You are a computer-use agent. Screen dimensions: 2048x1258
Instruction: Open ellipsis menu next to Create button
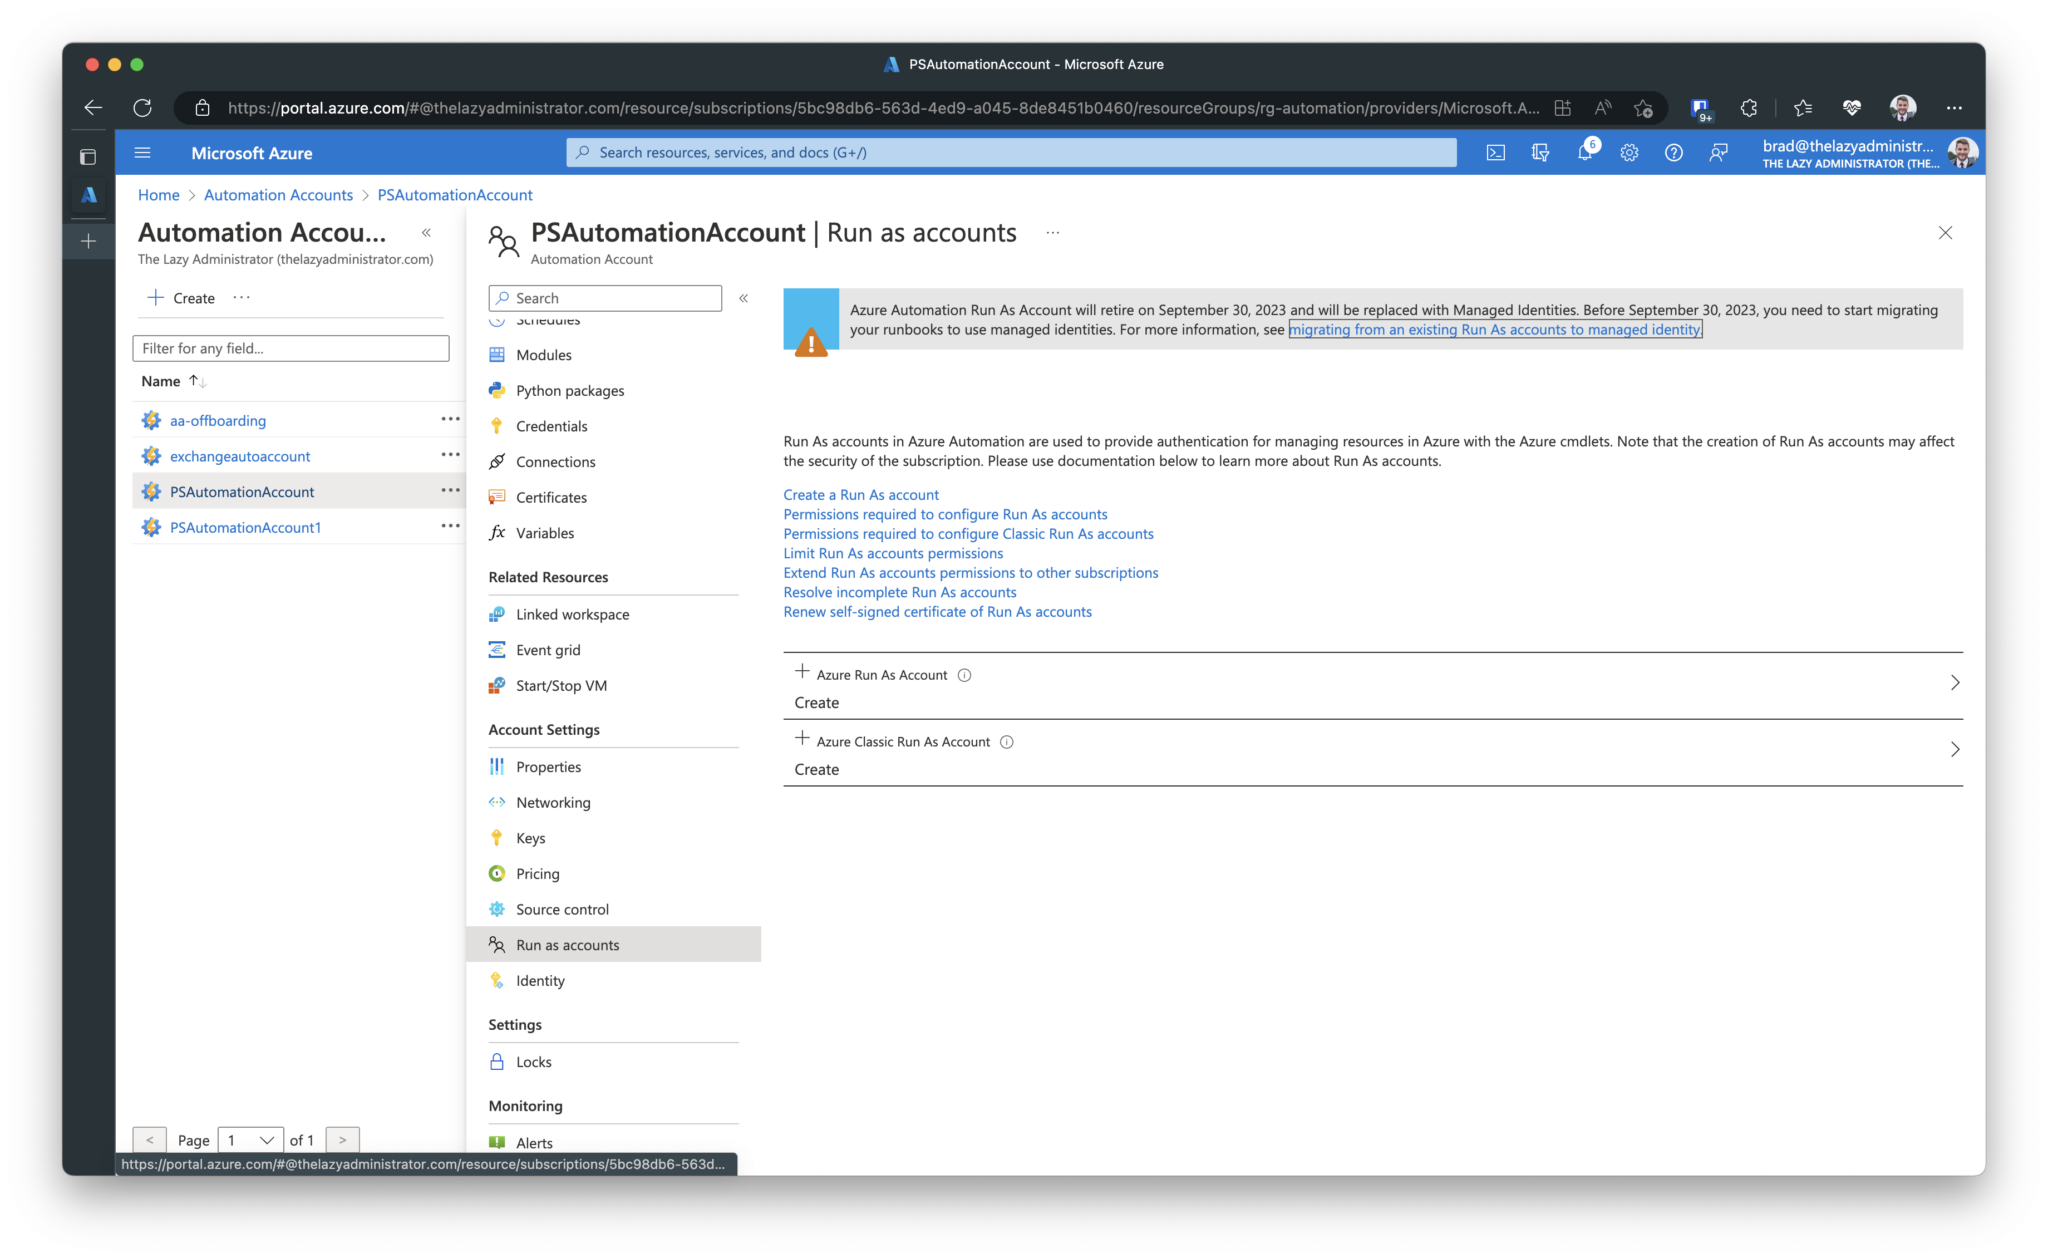click(241, 298)
